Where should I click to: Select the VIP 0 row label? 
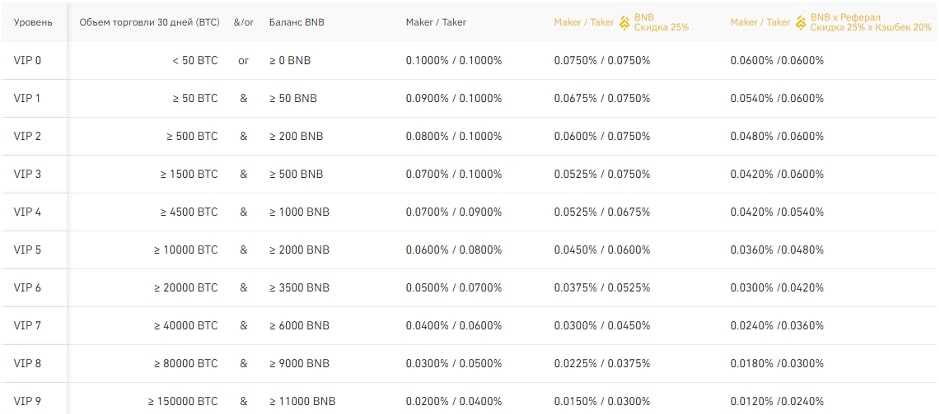[27, 60]
